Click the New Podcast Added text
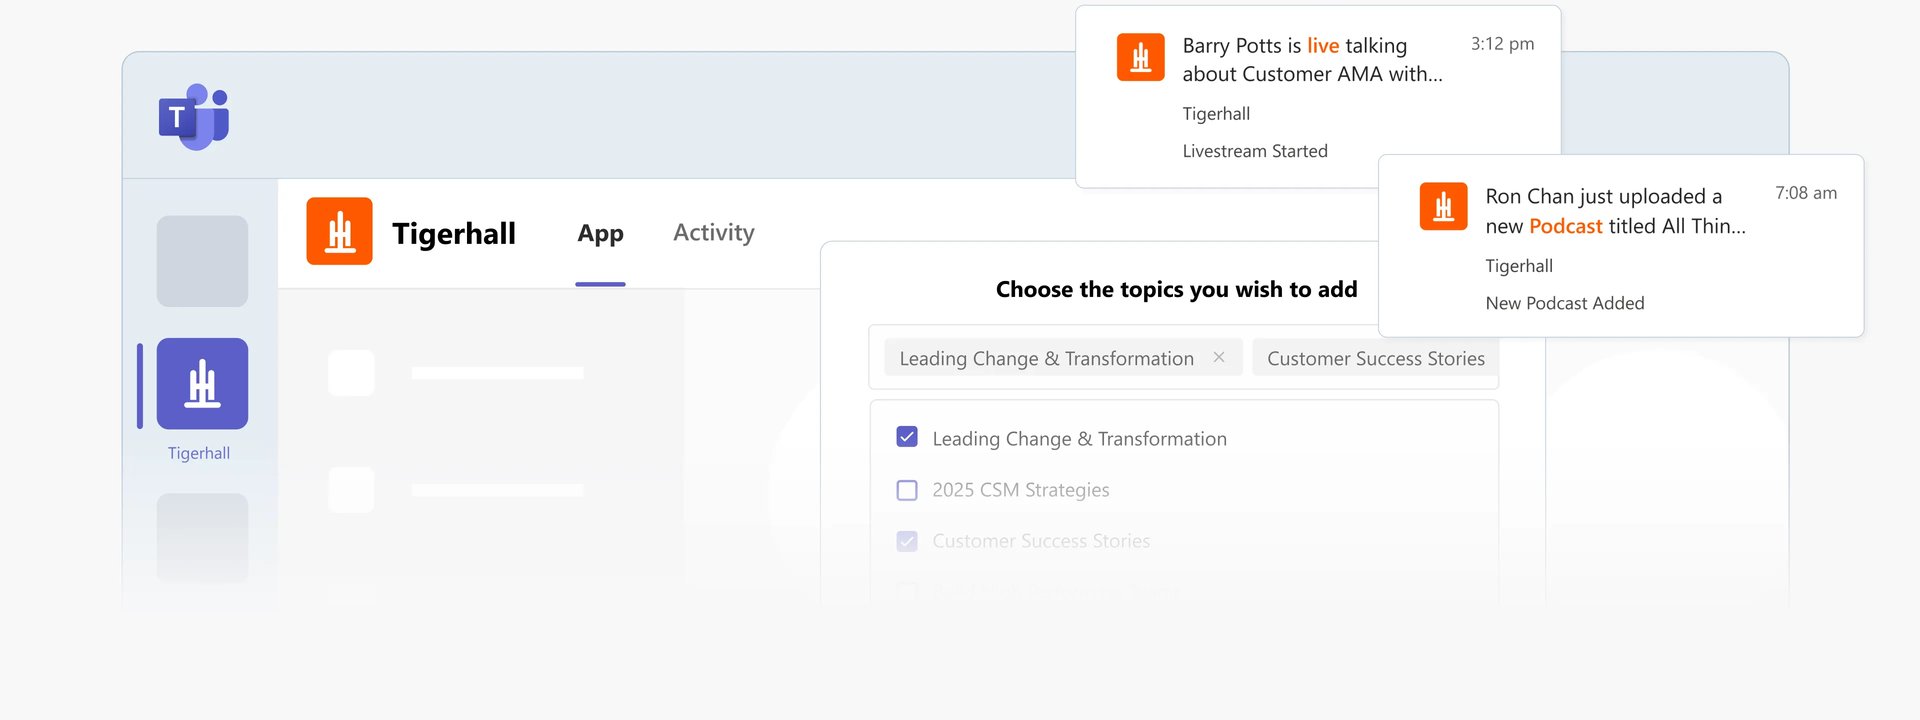Image resolution: width=1920 pixels, height=720 pixels. [1565, 303]
